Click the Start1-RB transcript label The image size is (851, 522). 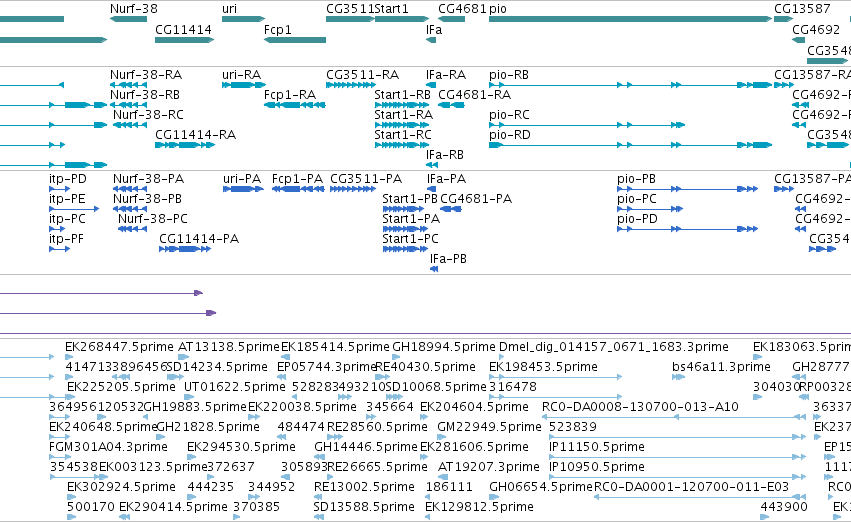click(x=403, y=94)
